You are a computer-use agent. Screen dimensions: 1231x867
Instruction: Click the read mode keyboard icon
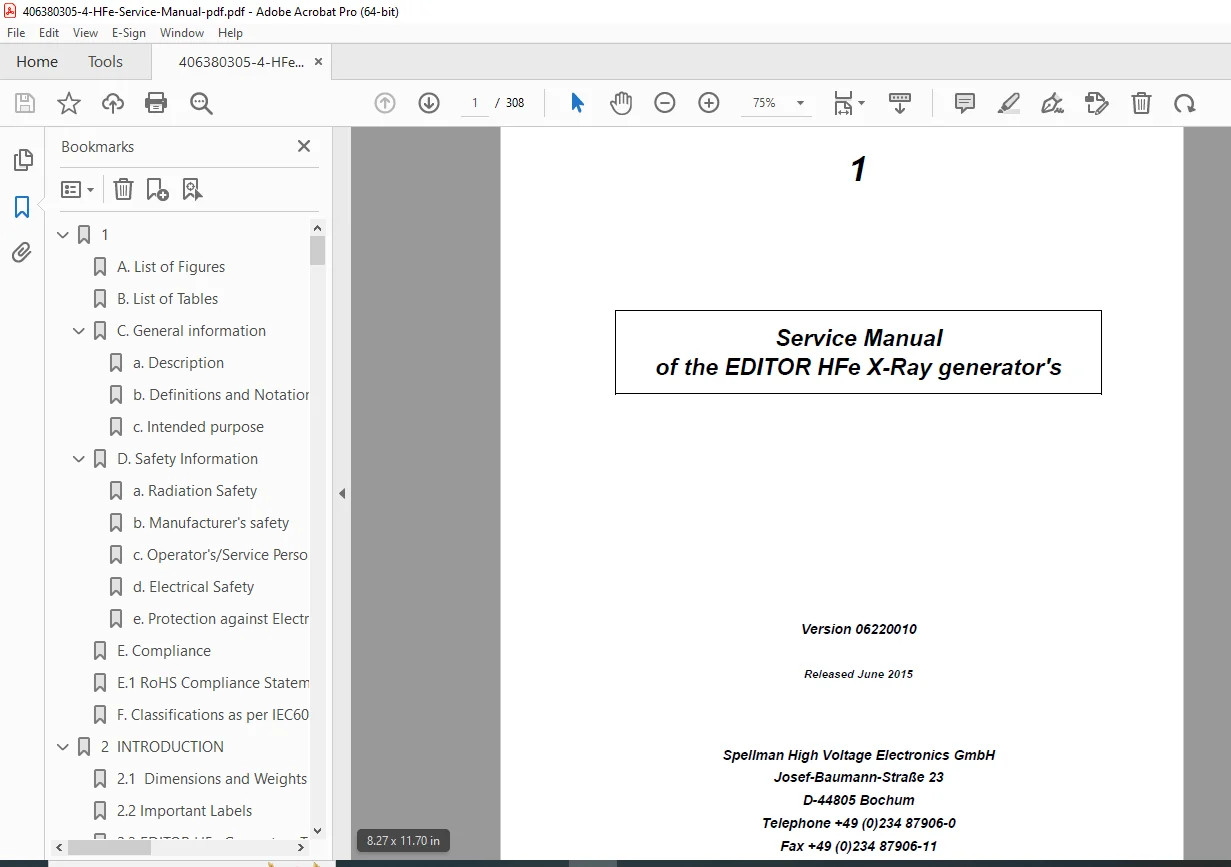click(900, 103)
